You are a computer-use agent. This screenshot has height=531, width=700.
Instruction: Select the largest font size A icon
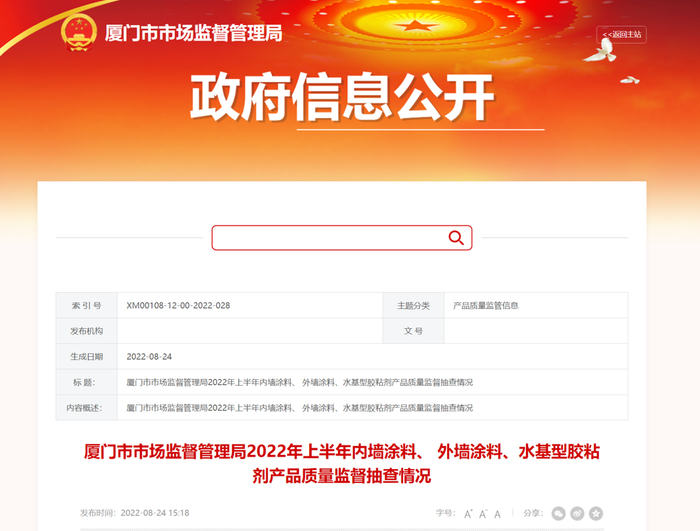pos(468,514)
